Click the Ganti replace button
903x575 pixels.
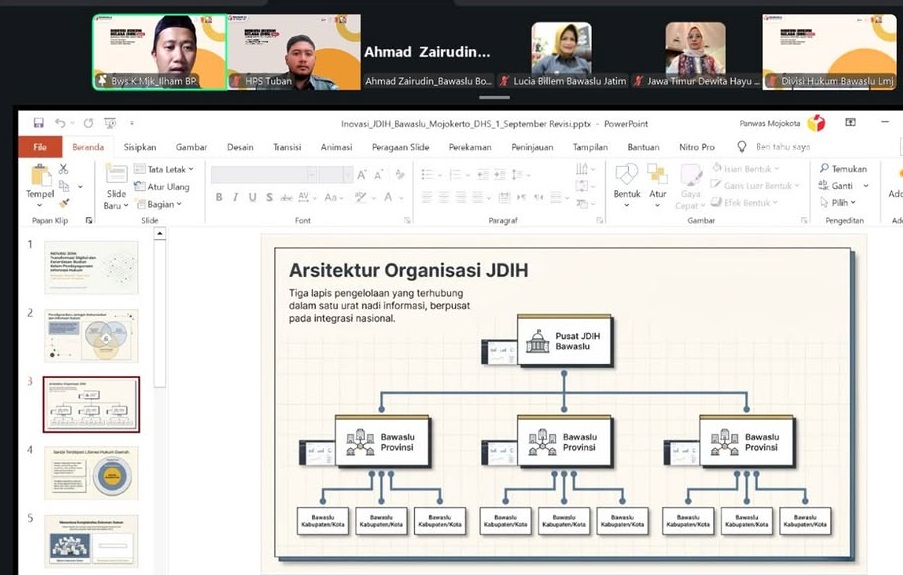click(x=836, y=186)
